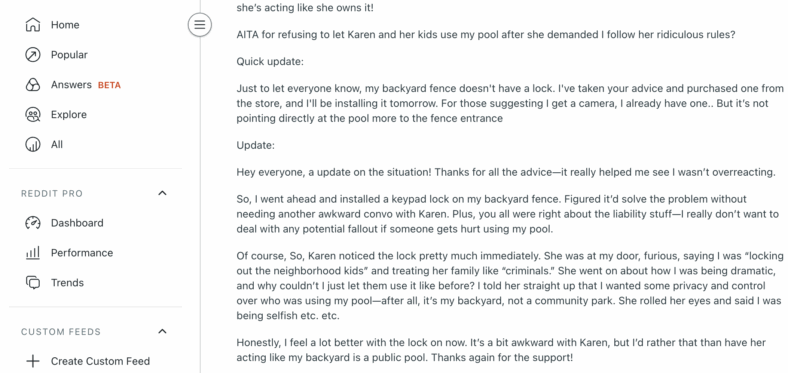Click the Home house icon
This screenshot has width=788, height=373.
click(33, 25)
